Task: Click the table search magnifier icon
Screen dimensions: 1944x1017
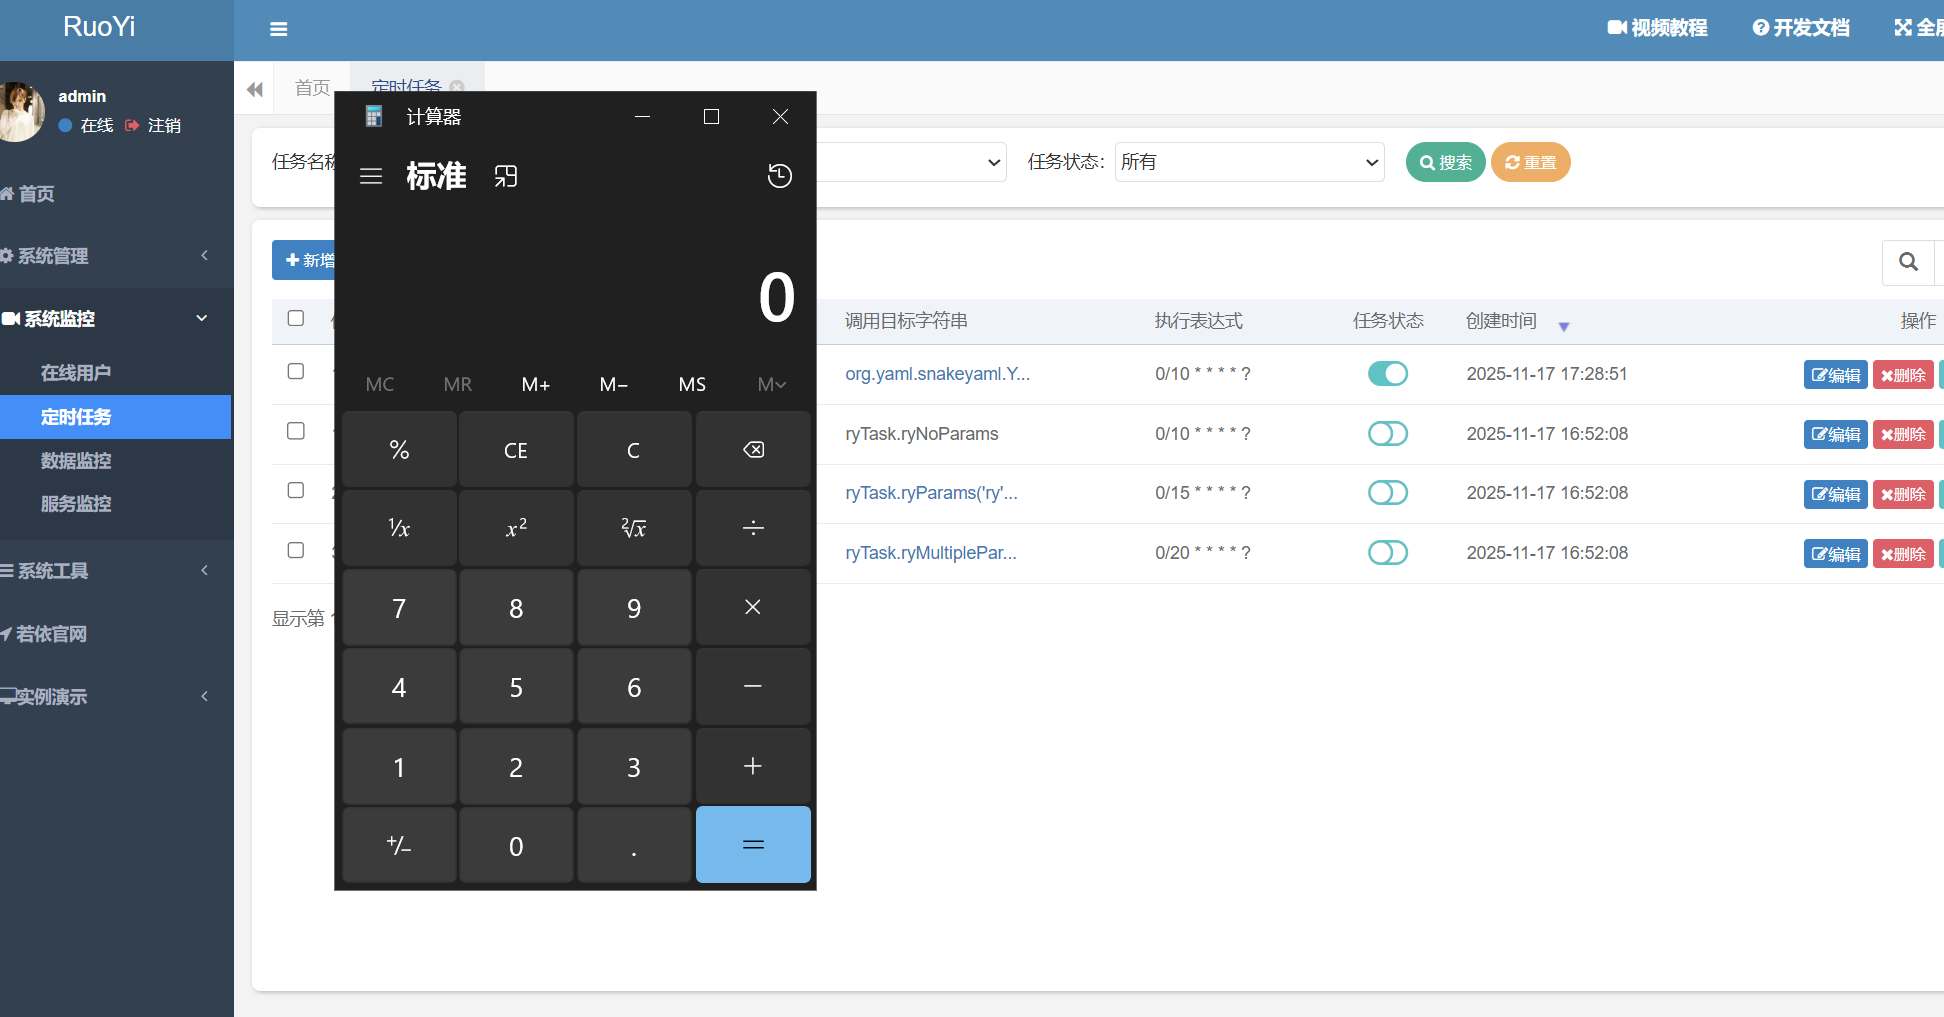Action: coord(1908,262)
